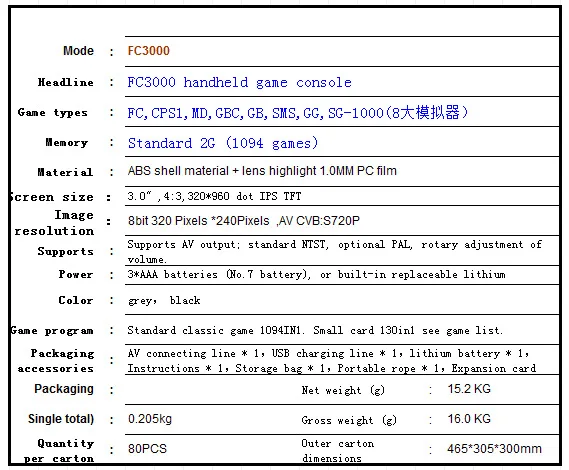Select the screen size value '3.0", 4:3, 320*960'
The height and width of the screenshot is (470, 569).
[214, 196]
